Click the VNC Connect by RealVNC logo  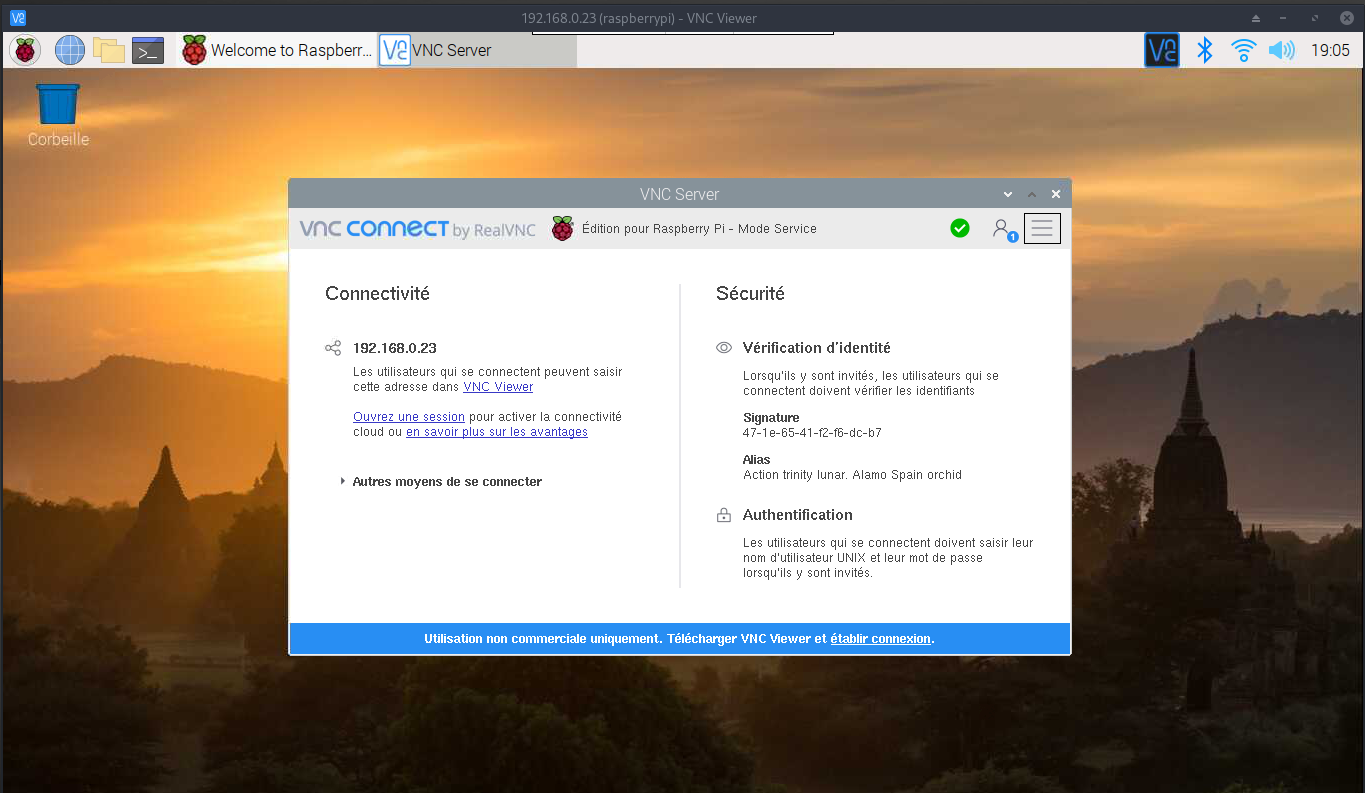pos(418,229)
